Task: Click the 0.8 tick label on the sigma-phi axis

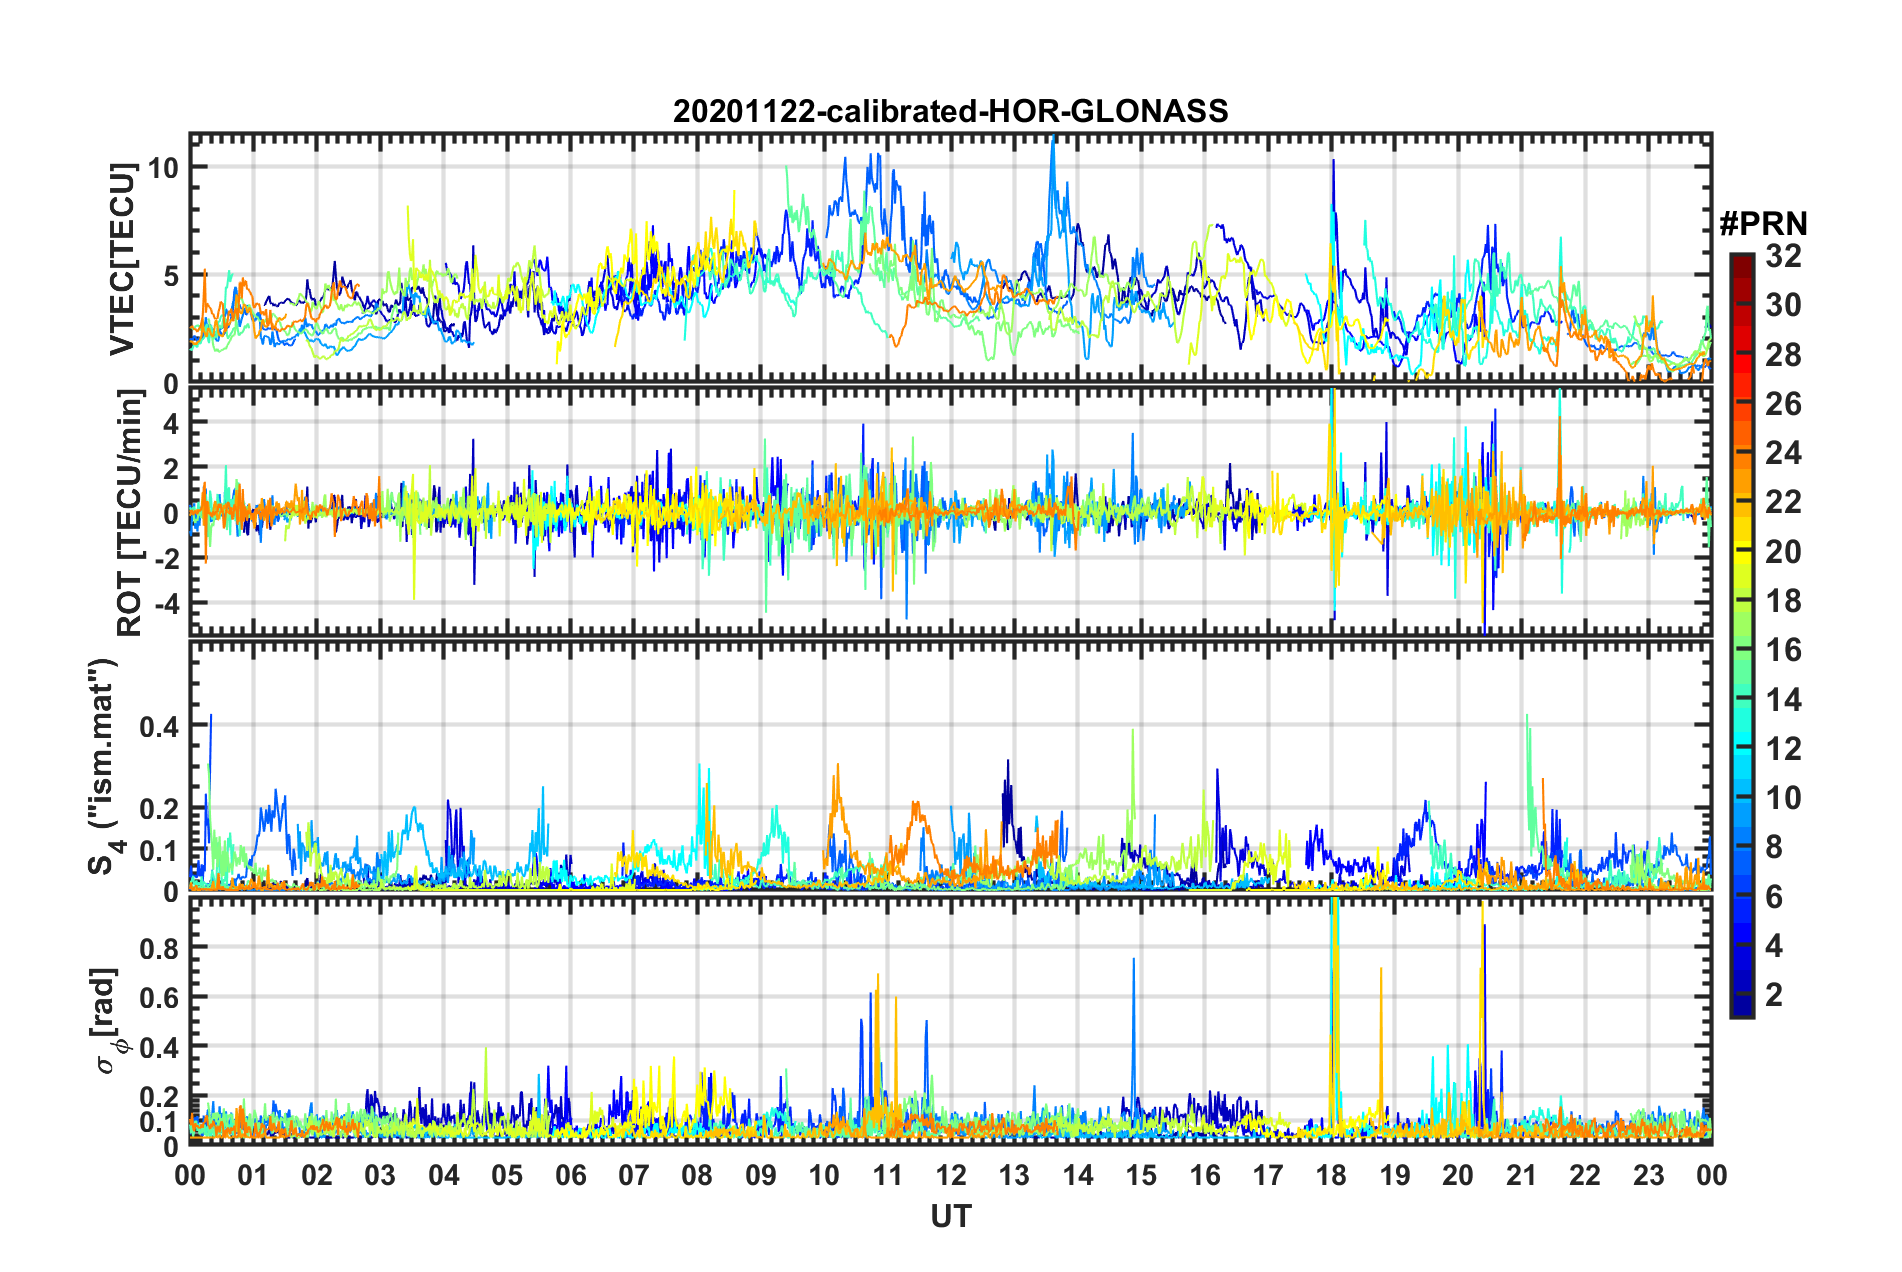Action: click(159, 947)
